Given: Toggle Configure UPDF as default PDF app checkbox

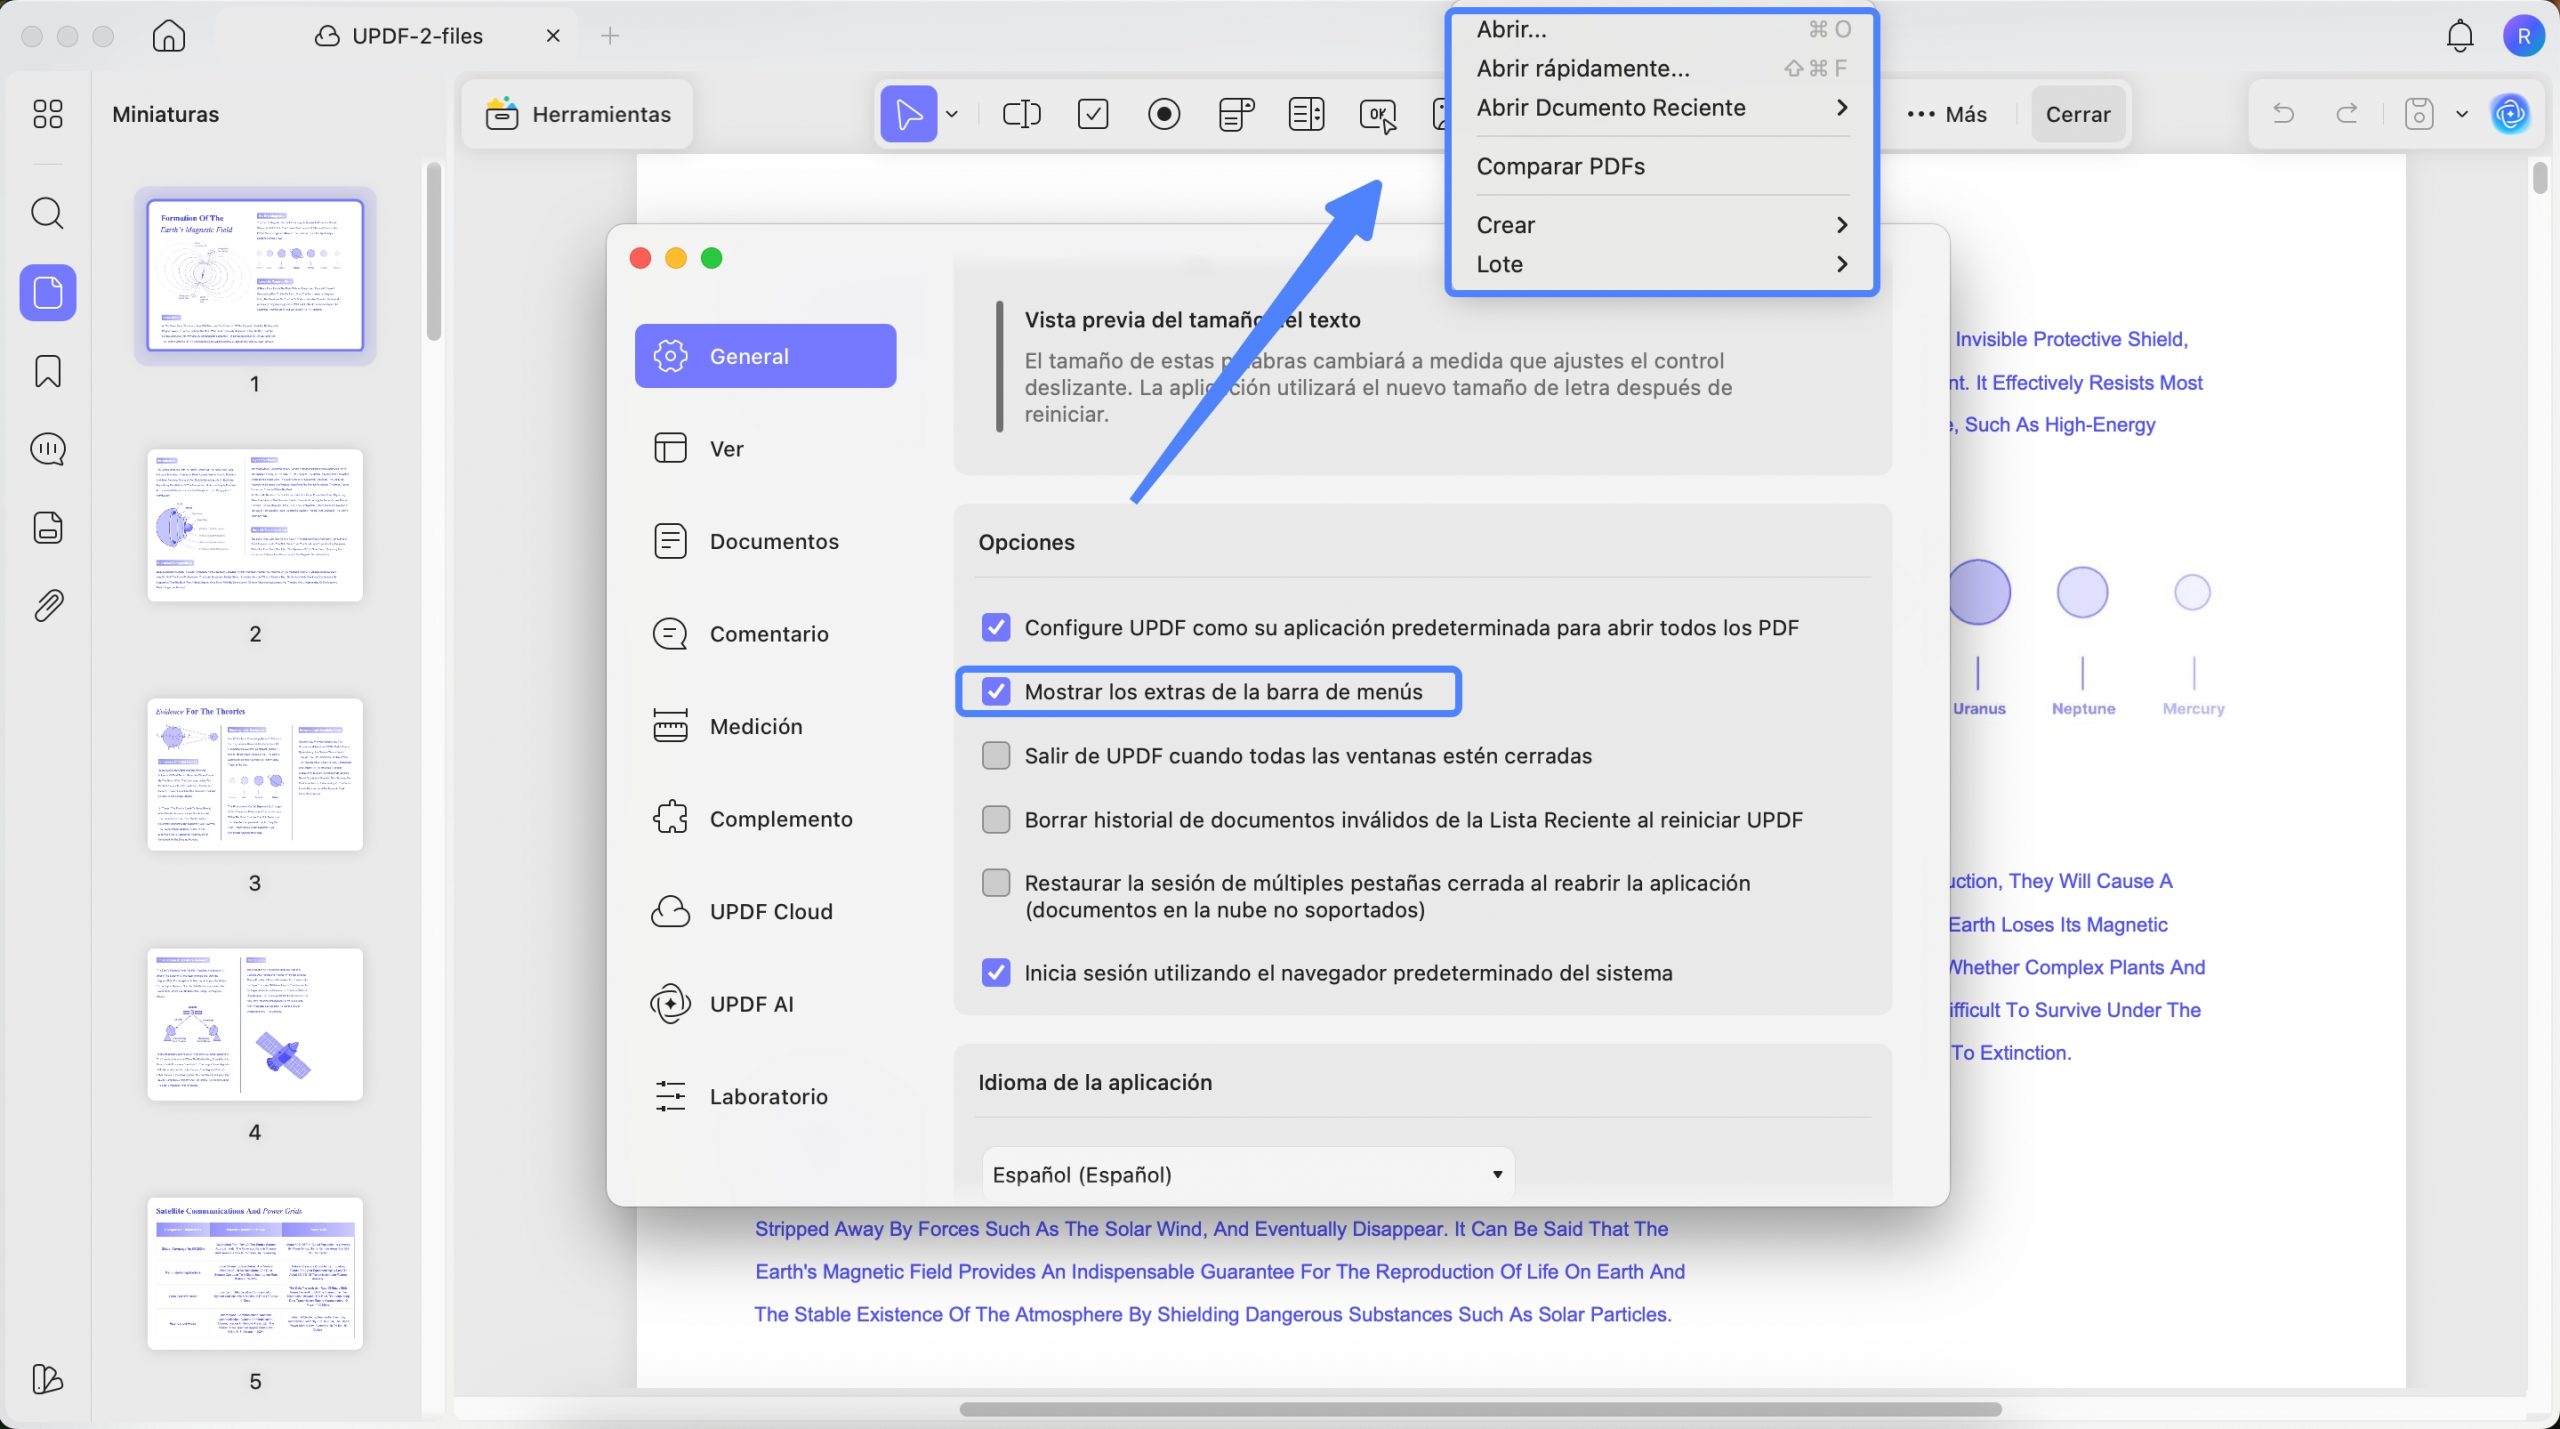Looking at the screenshot, I should (x=996, y=627).
